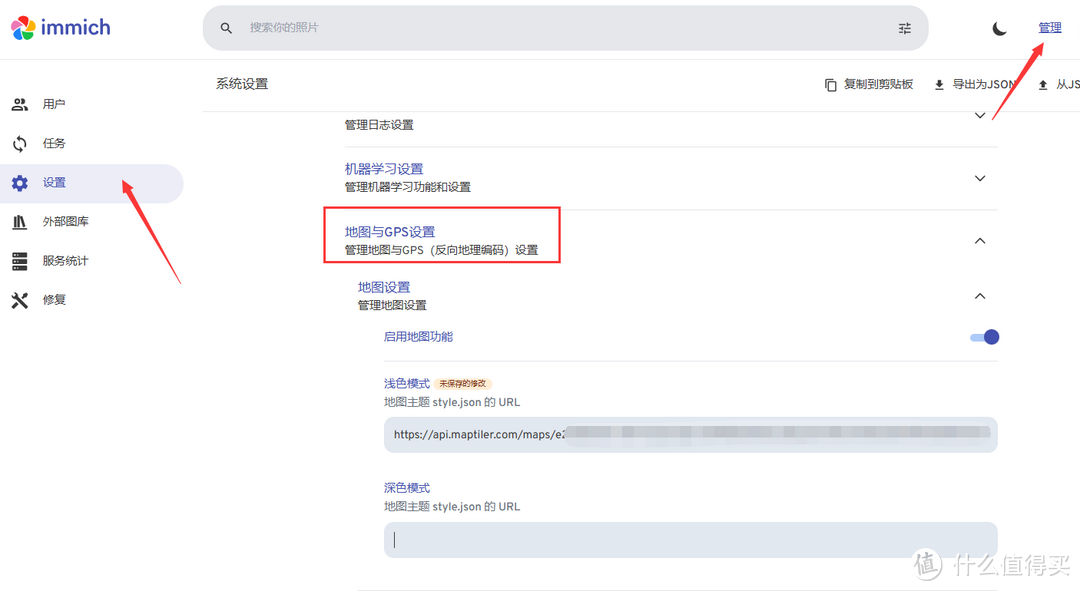The width and height of the screenshot is (1080, 591).
Task: Click the 修复 repair tools icon
Action: coord(20,300)
